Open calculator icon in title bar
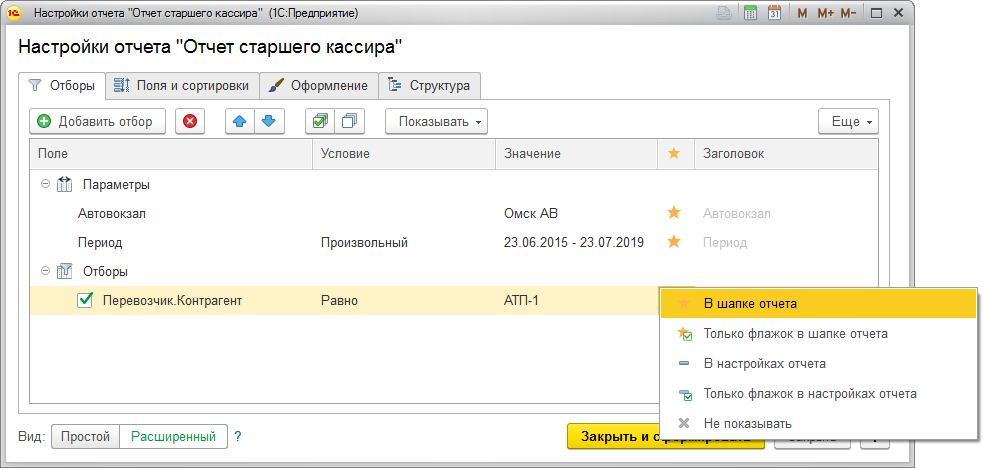This screenshot has width=988, height=468. pyautogui.click(x=750, y=14)
